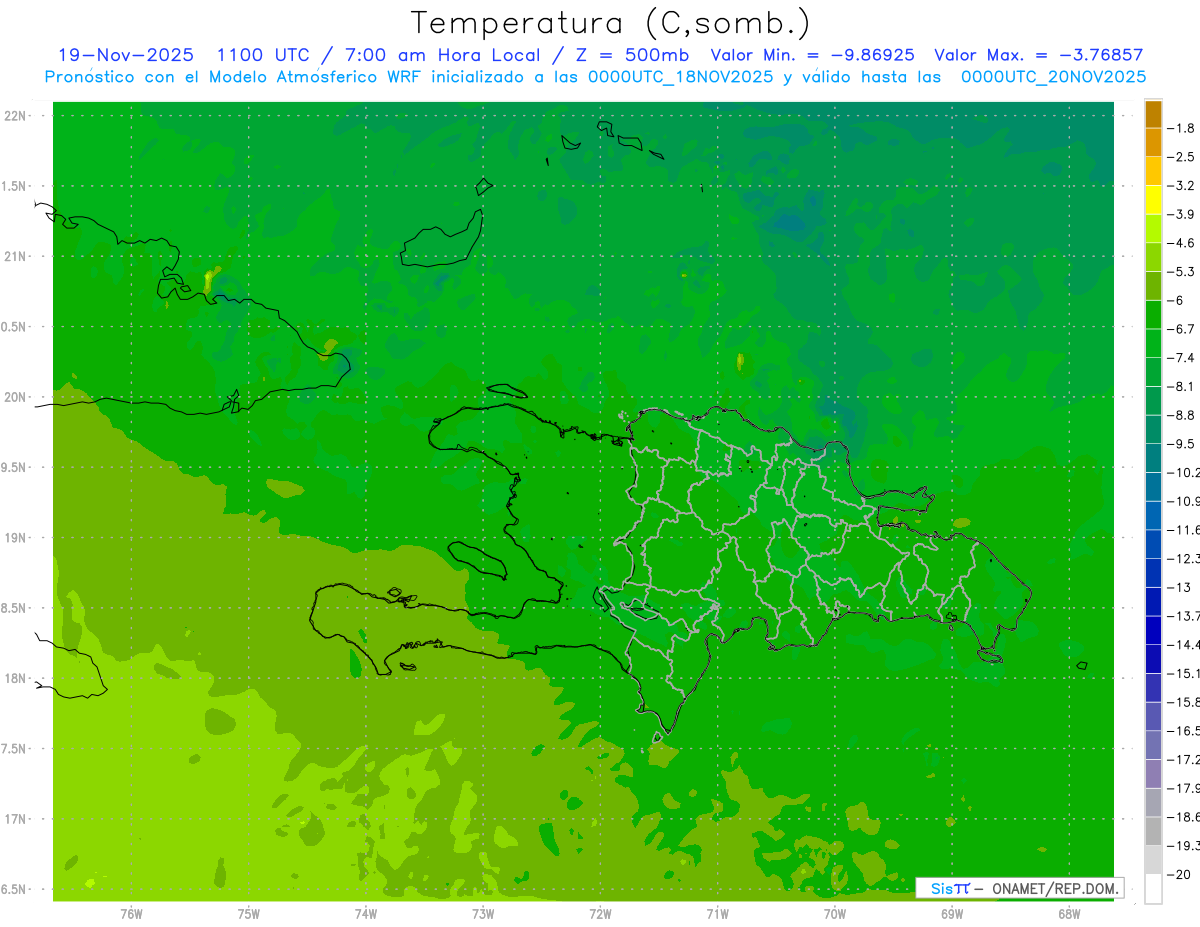The image size is (1200, 927).
Task: Click the '-5.3' color scale label
Action: pyautogui.click(x=1181, y=272)
